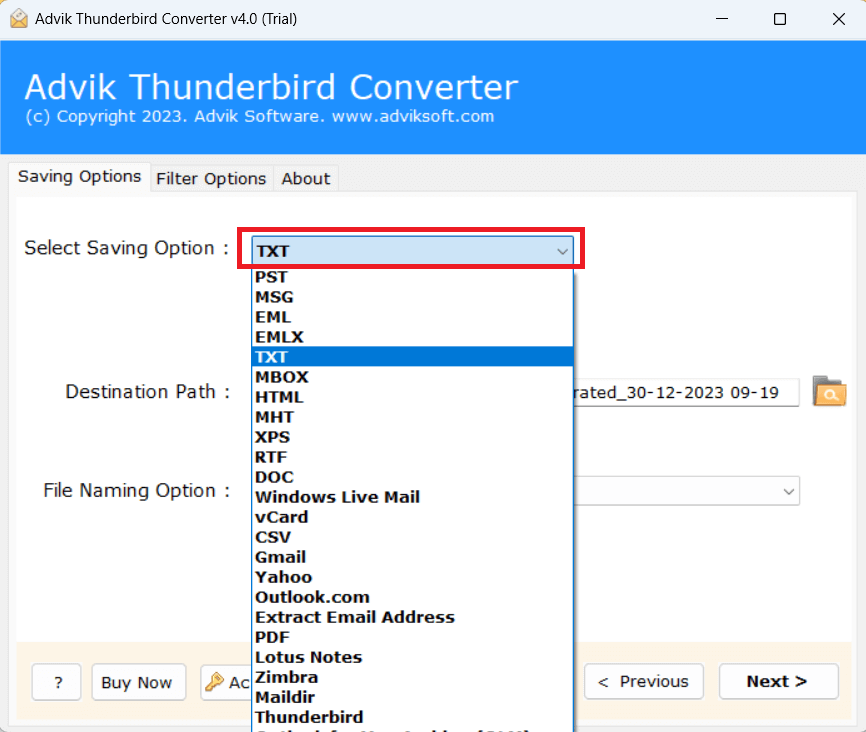Pick RTF from the list
The width and height of the screenshot is (866, 732).
(x=413, y=457)
